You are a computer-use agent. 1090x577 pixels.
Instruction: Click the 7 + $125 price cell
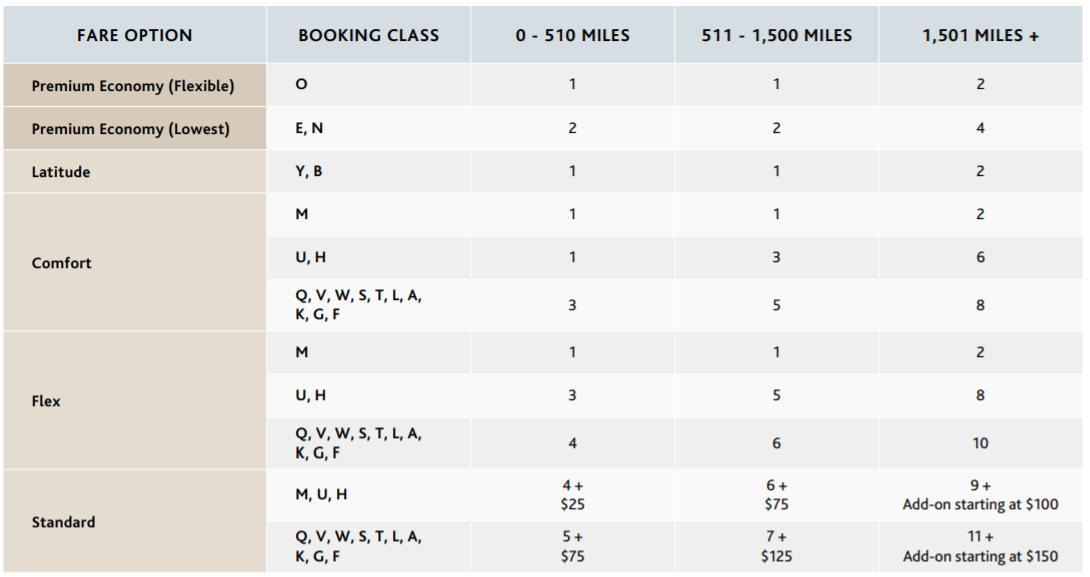(x=776, y=547)
